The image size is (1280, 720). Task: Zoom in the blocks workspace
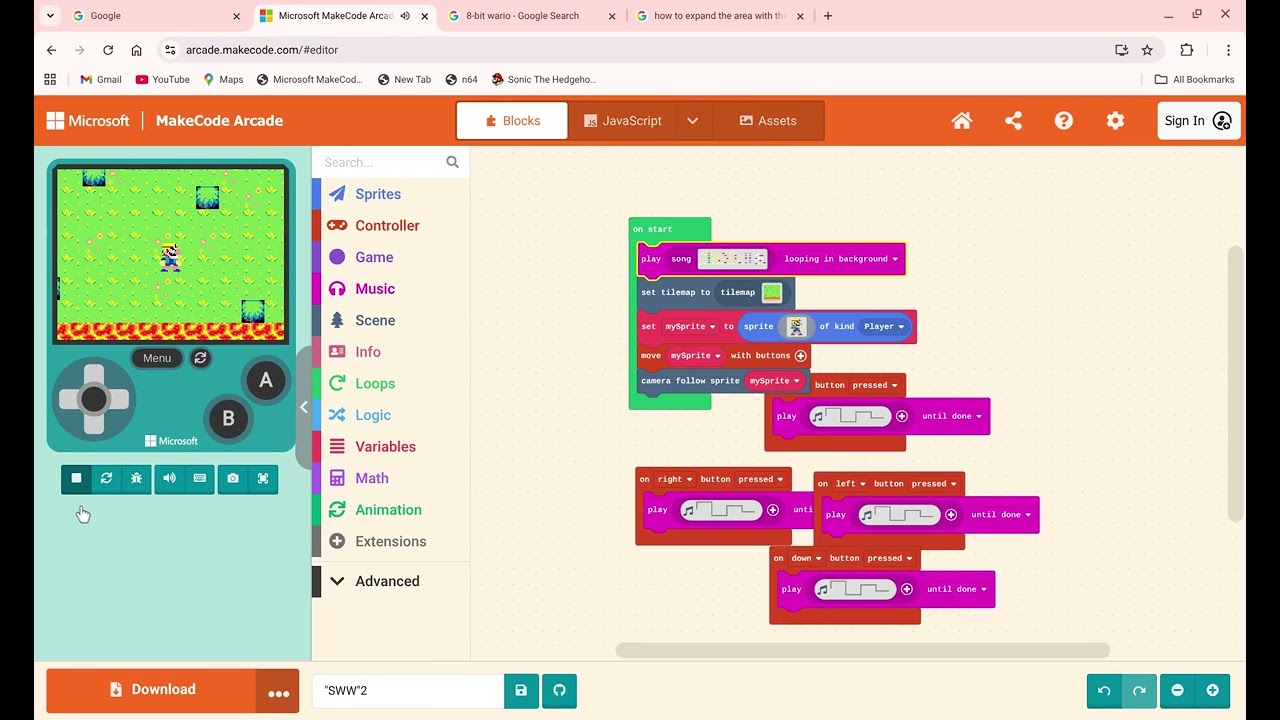(x=1212, y=690)
